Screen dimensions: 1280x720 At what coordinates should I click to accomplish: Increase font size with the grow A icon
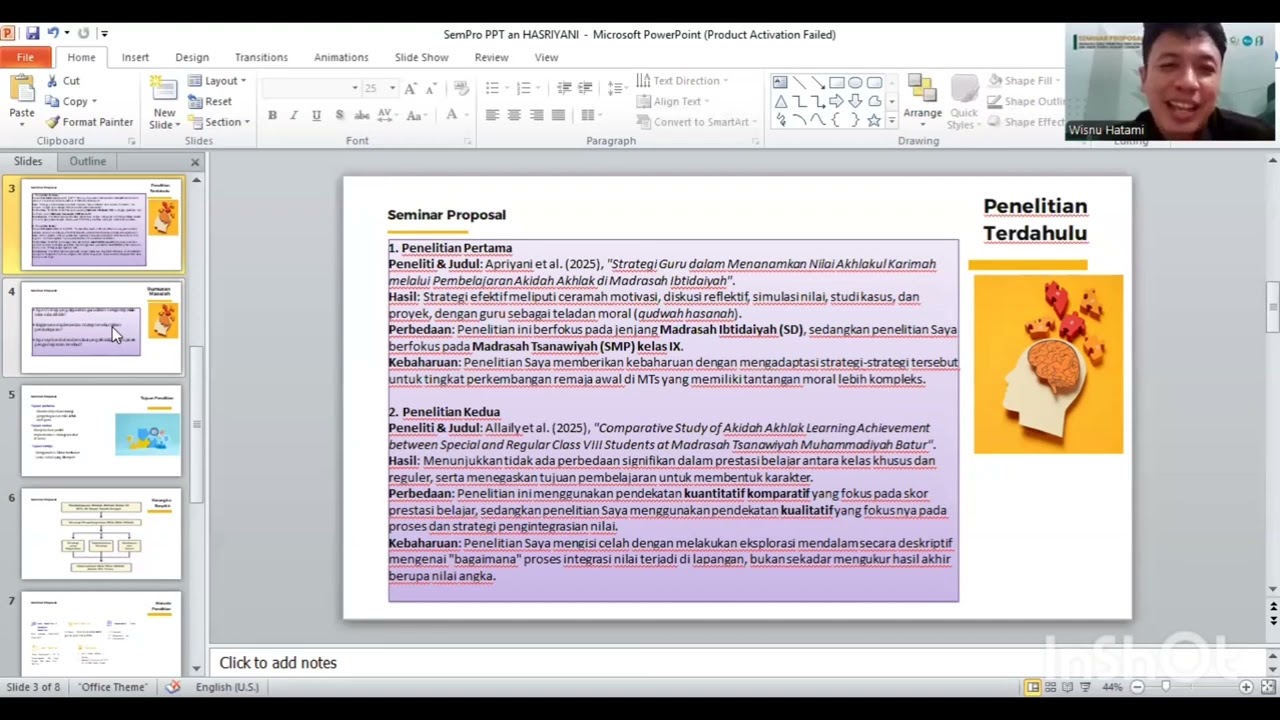(x=413, y=88)
